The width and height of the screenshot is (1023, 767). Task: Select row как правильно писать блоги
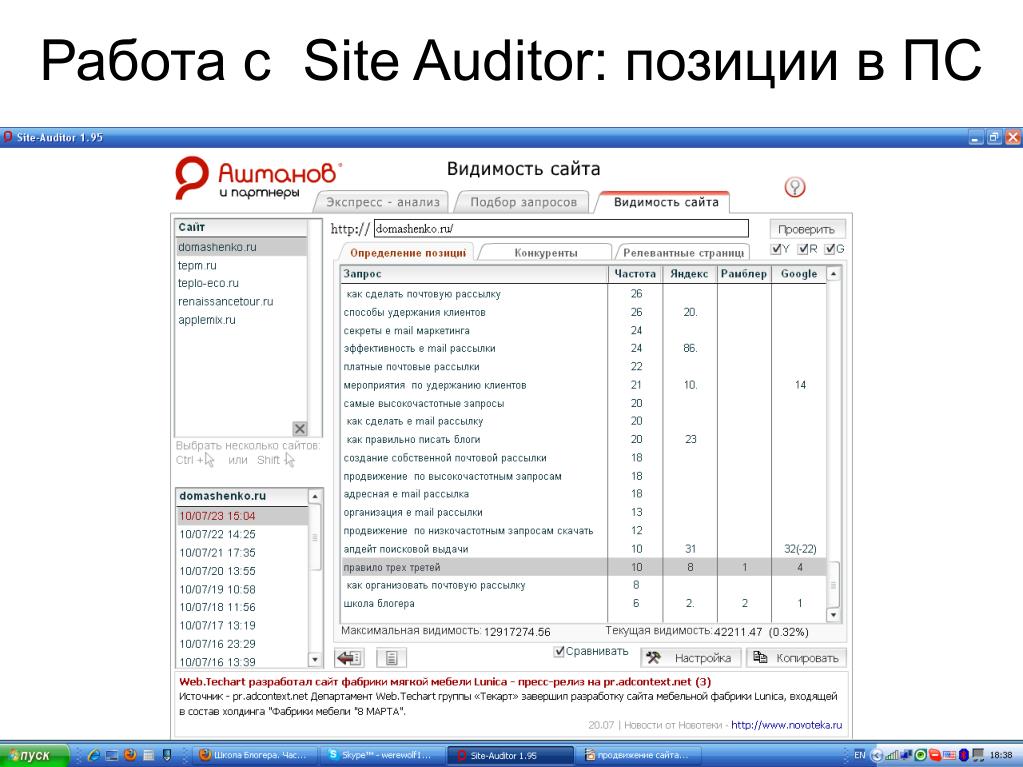(x=583, y=440)
